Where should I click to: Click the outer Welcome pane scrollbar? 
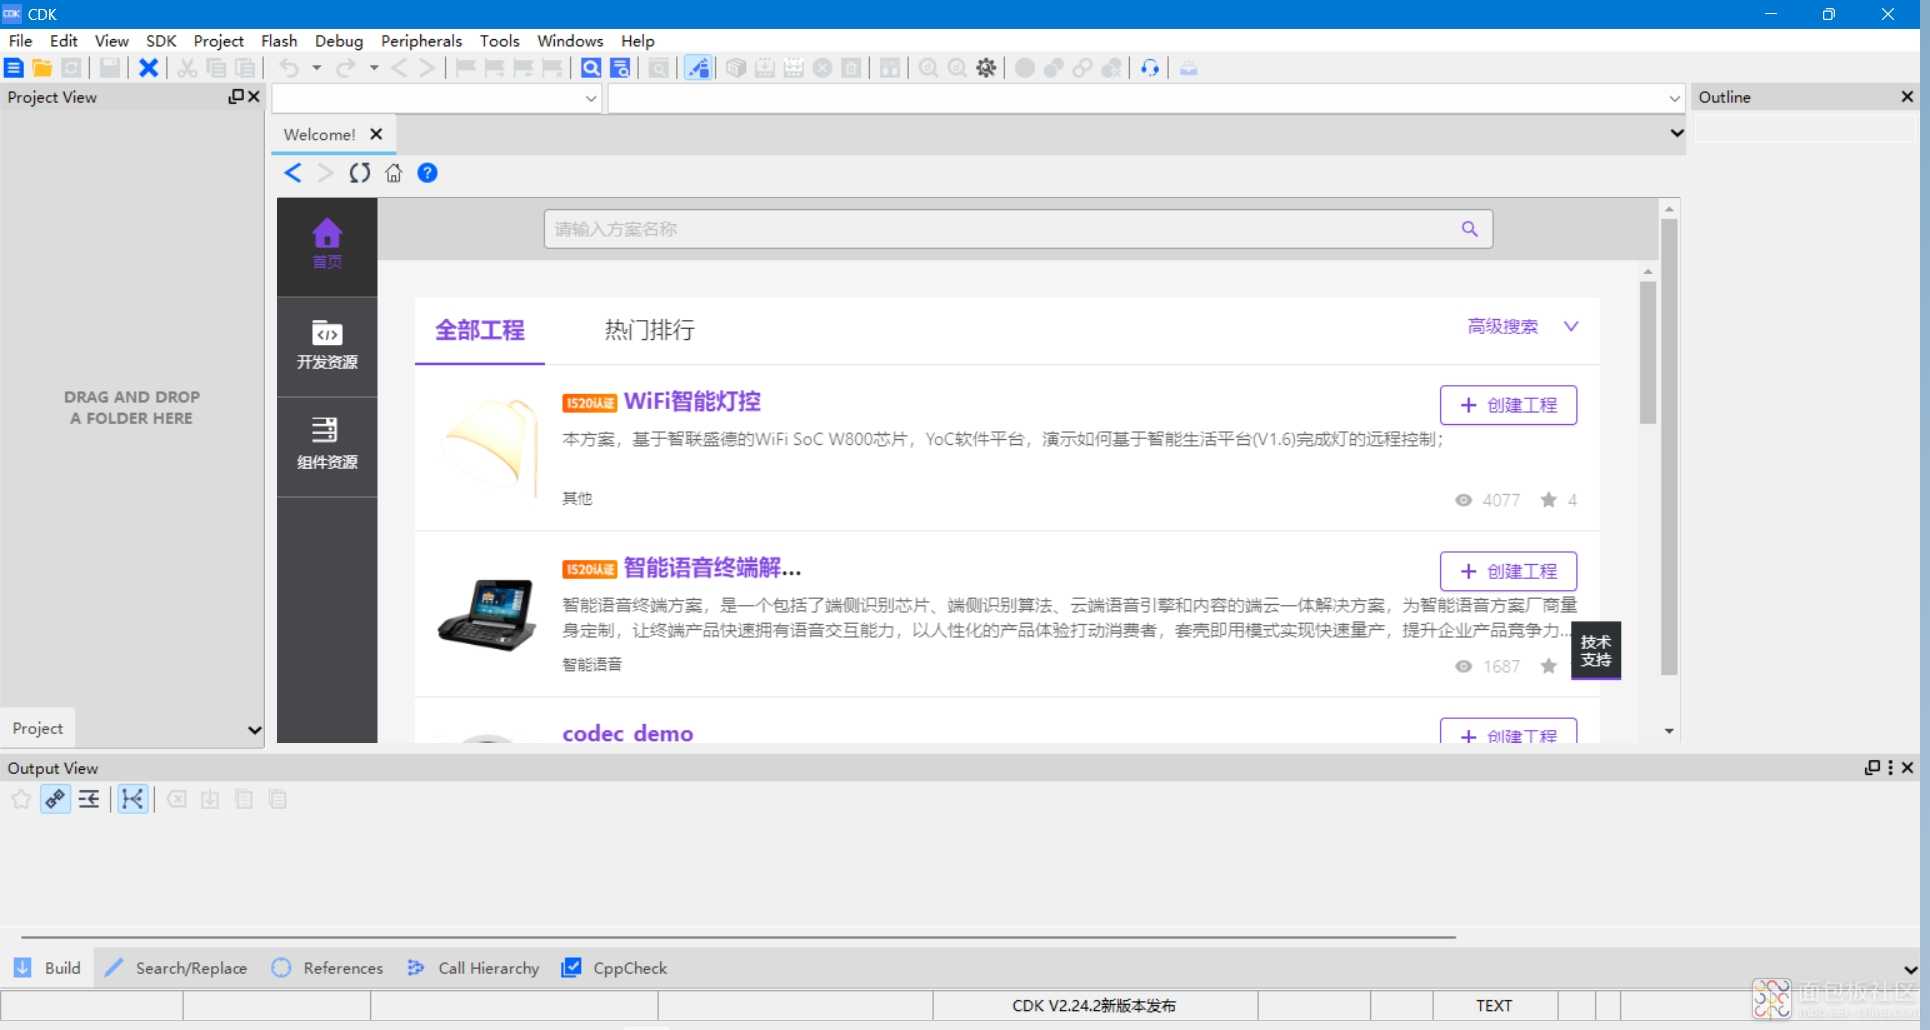click(1669, 447)
